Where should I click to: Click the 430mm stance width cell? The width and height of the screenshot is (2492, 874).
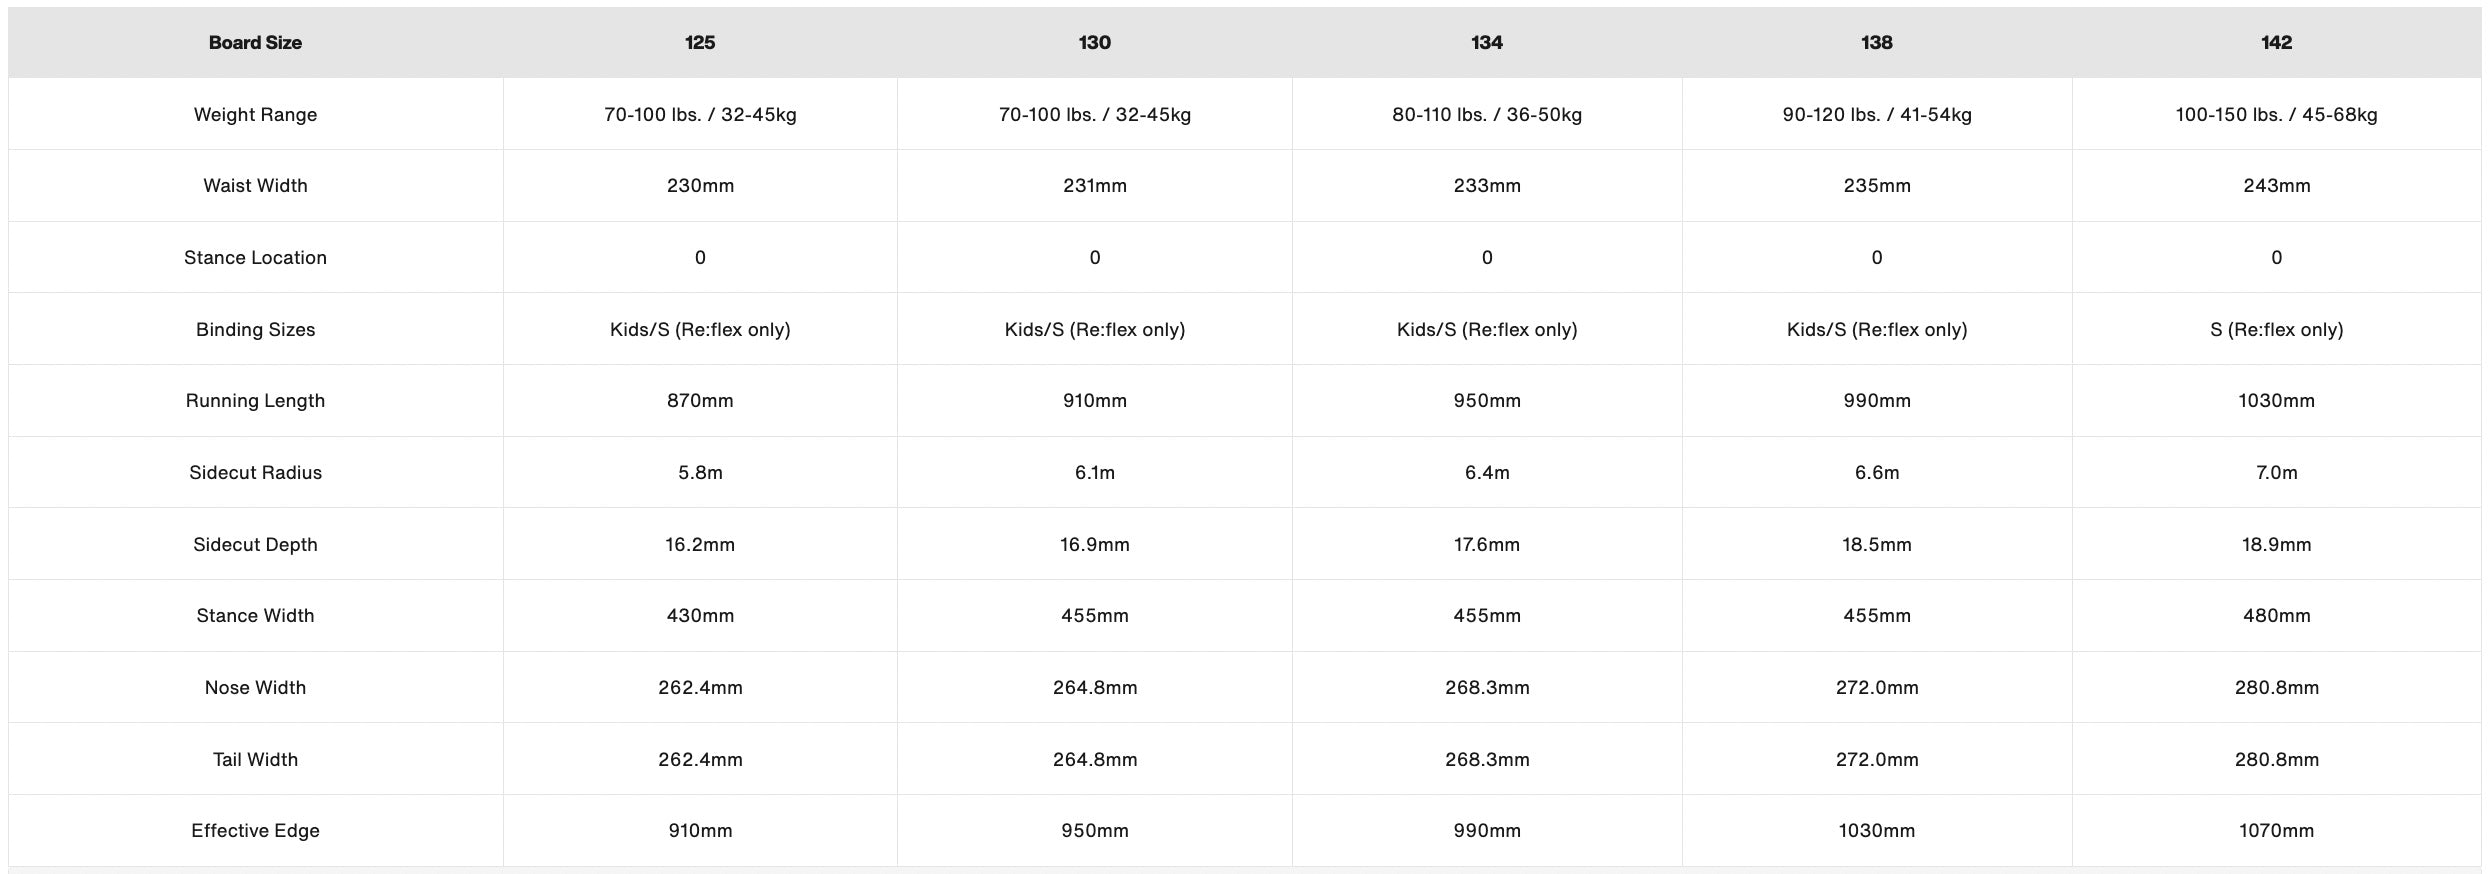pyautogui.click(x=700, y=616)
